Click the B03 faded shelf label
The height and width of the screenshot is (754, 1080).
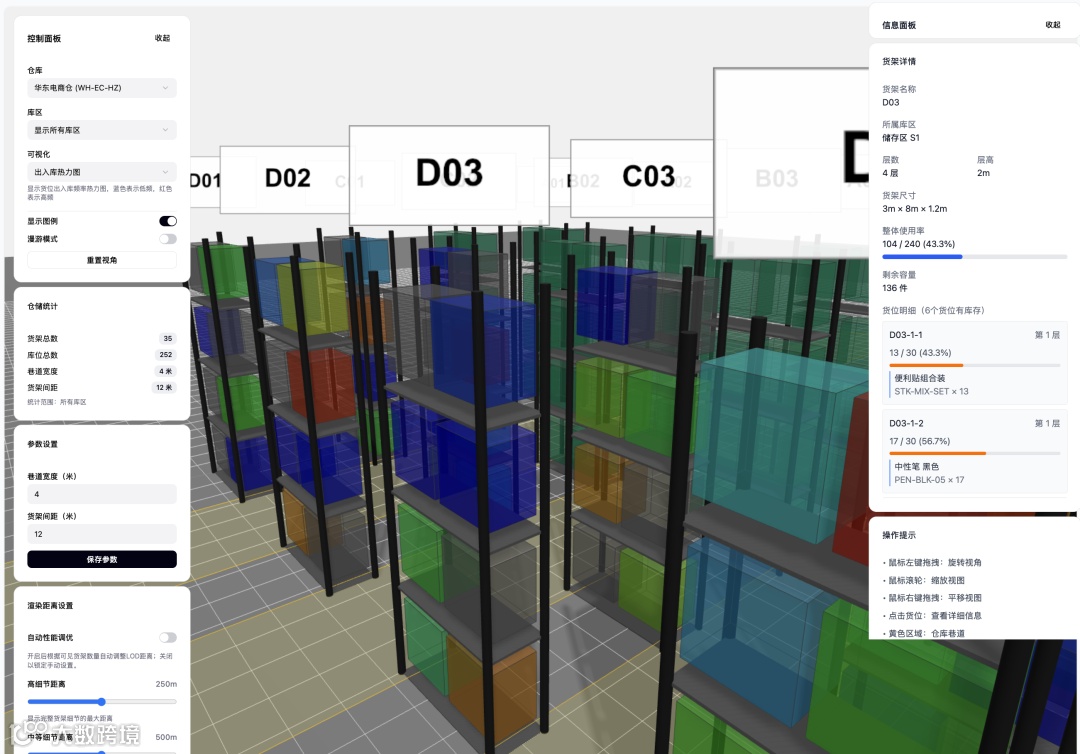[x=776, y=179]
